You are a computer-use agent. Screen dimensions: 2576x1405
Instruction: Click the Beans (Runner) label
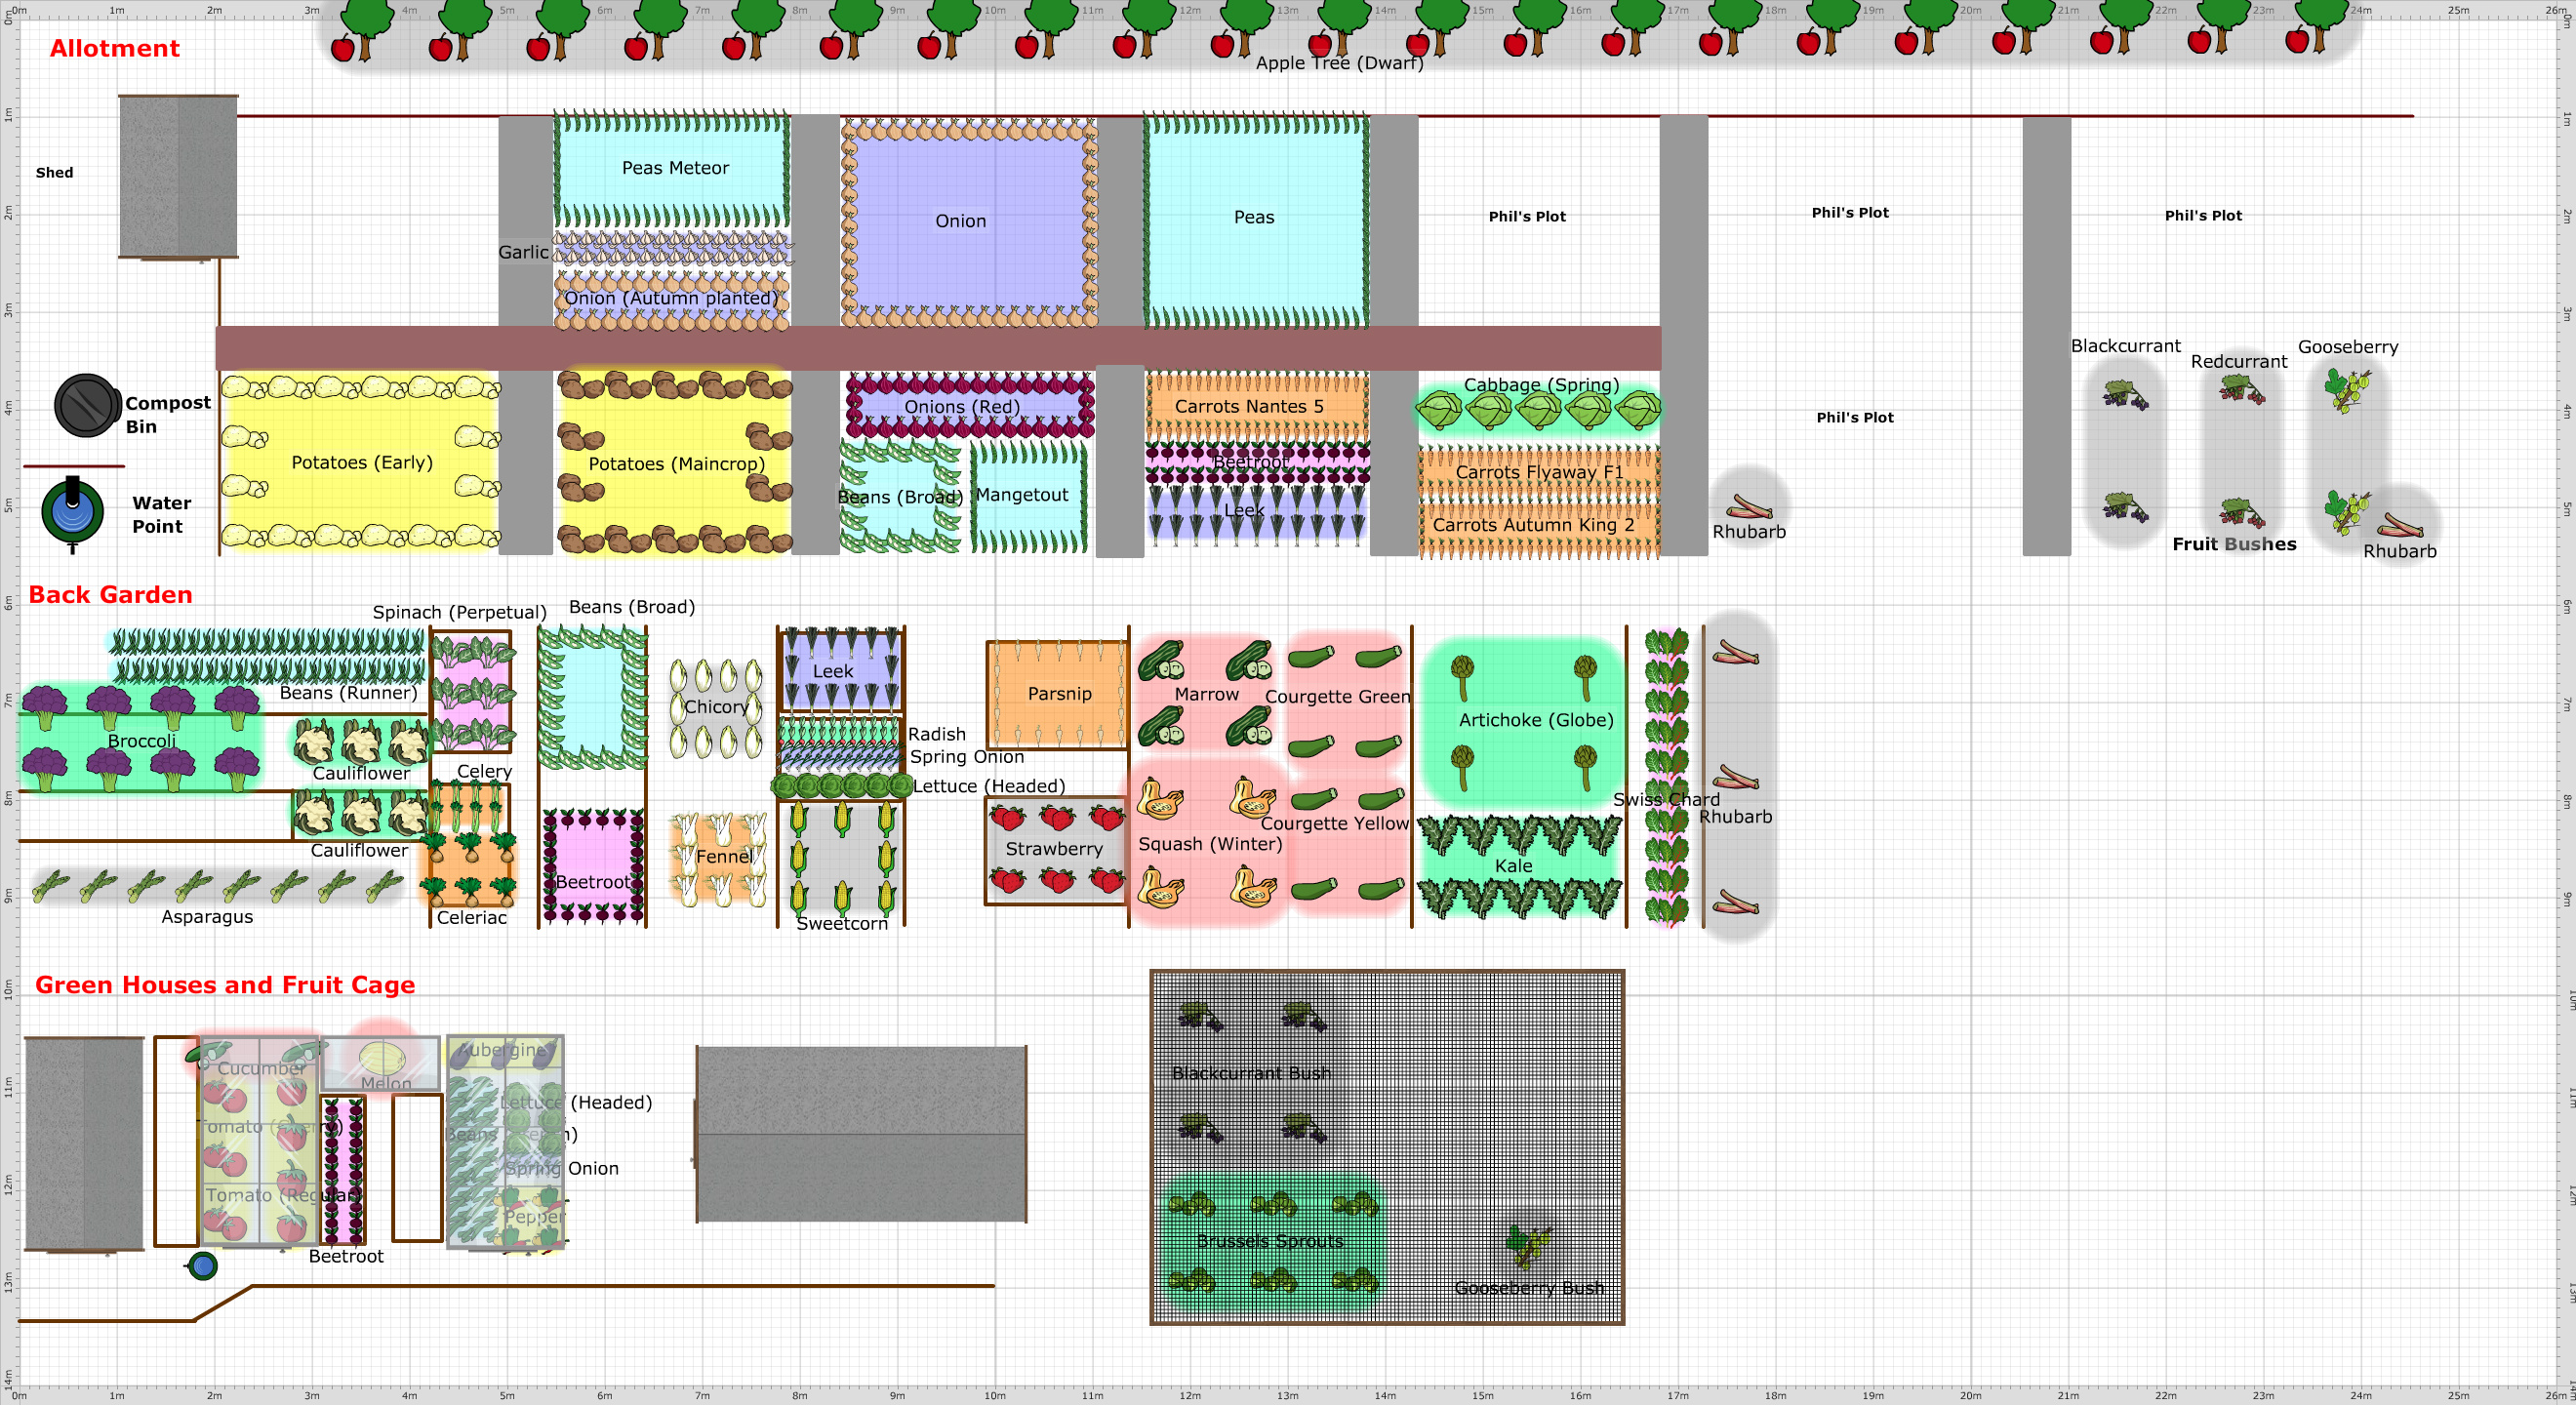click(x=348, y=693)
